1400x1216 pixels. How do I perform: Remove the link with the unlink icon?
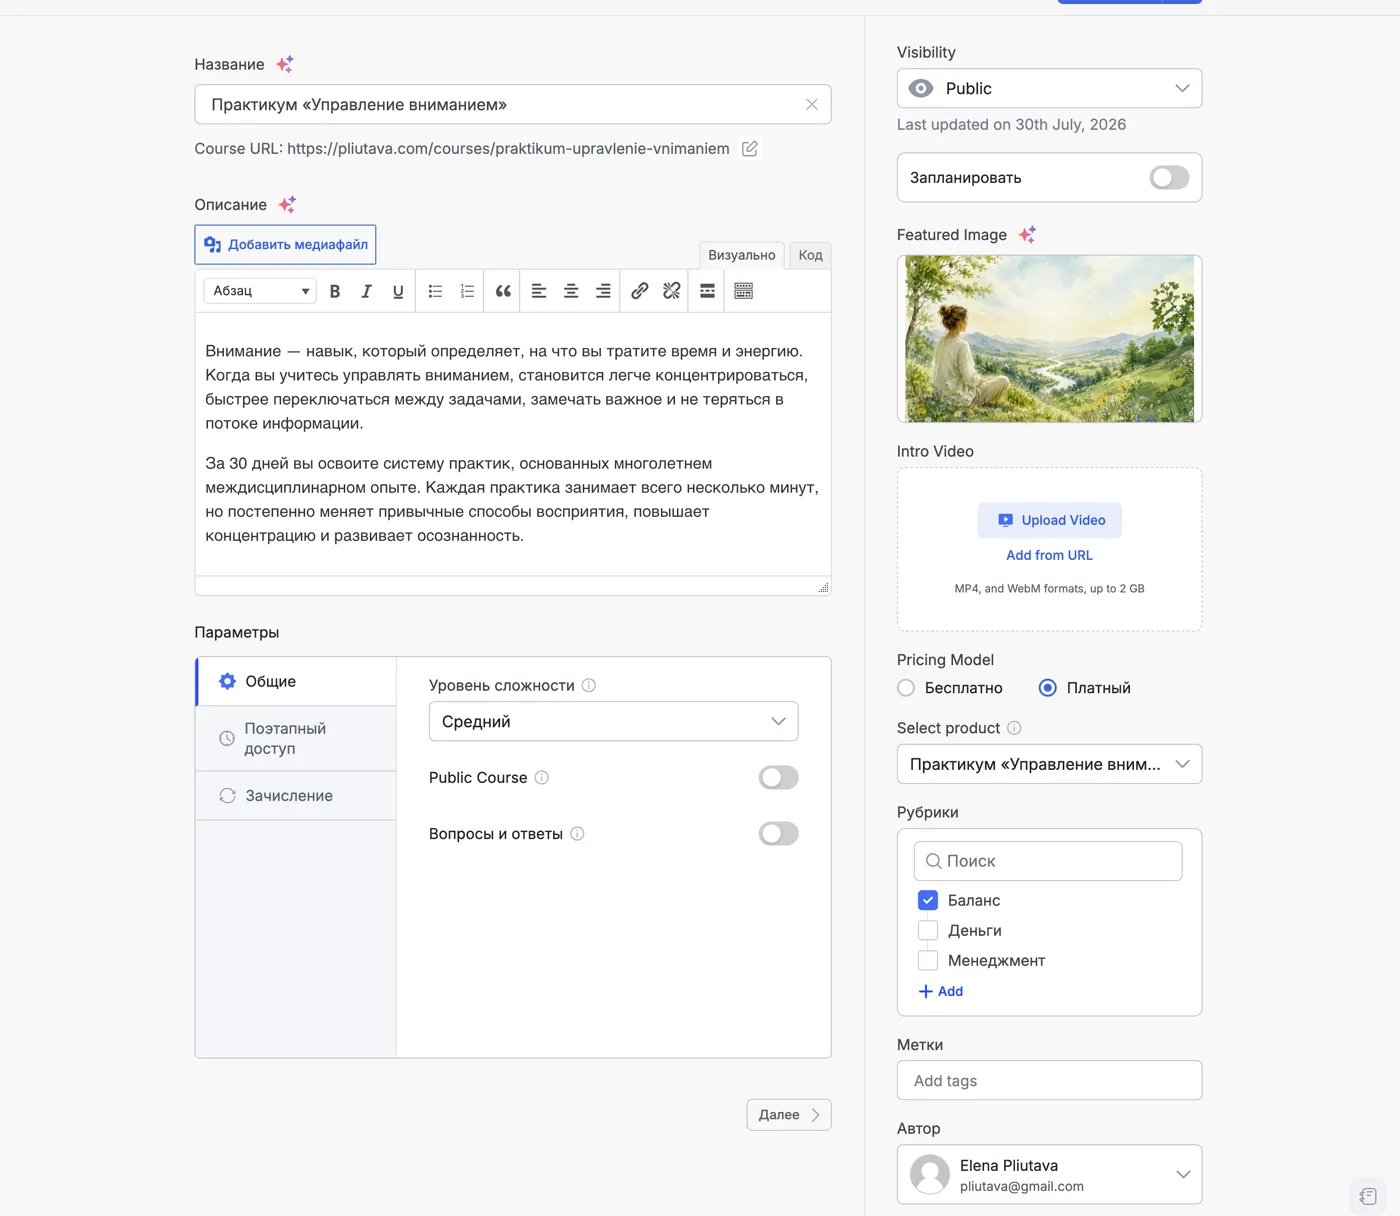[x=672, y=291]
